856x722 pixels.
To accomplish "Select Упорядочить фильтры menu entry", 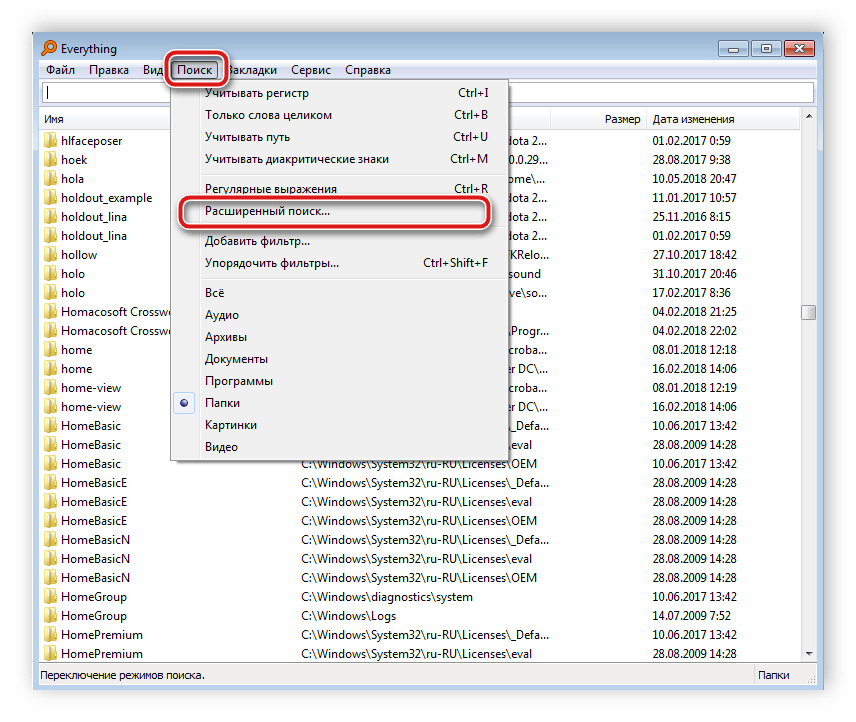I will [x=340, y=263].
